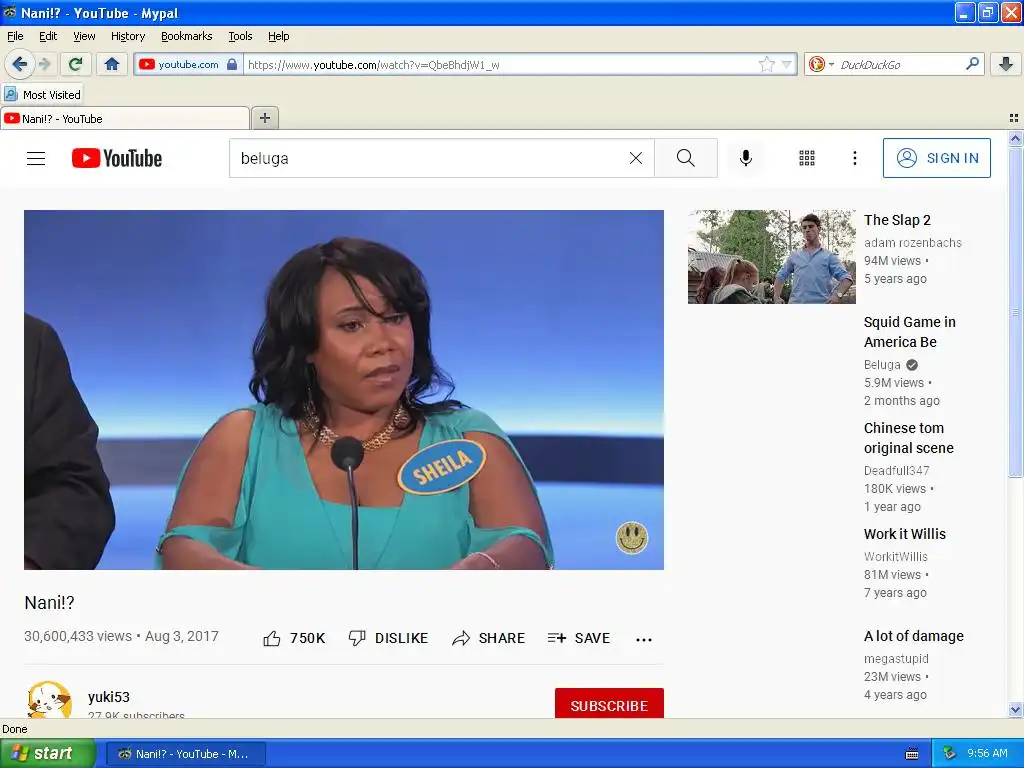Viewport: 1024px width, 768px height.
Task: Open YouTube settings three-dot menu
Action: (855, 158)
